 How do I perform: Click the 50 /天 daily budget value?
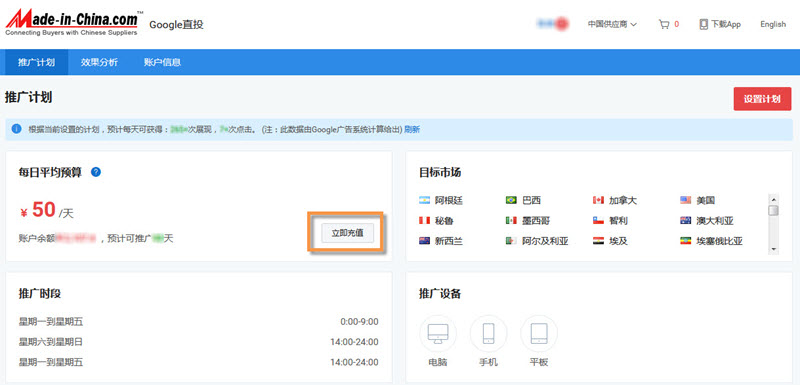tap(46, 211)
